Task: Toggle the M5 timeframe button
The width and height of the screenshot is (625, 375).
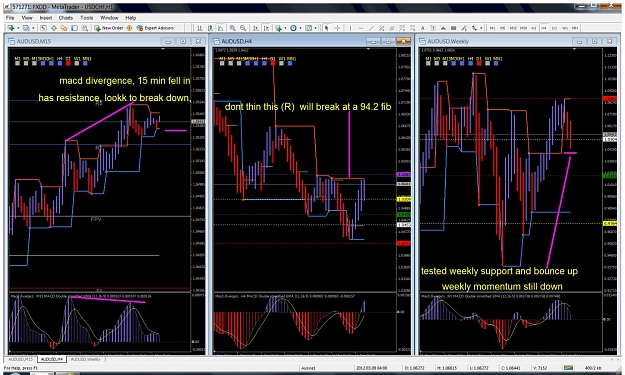Action: pos(503,28)
